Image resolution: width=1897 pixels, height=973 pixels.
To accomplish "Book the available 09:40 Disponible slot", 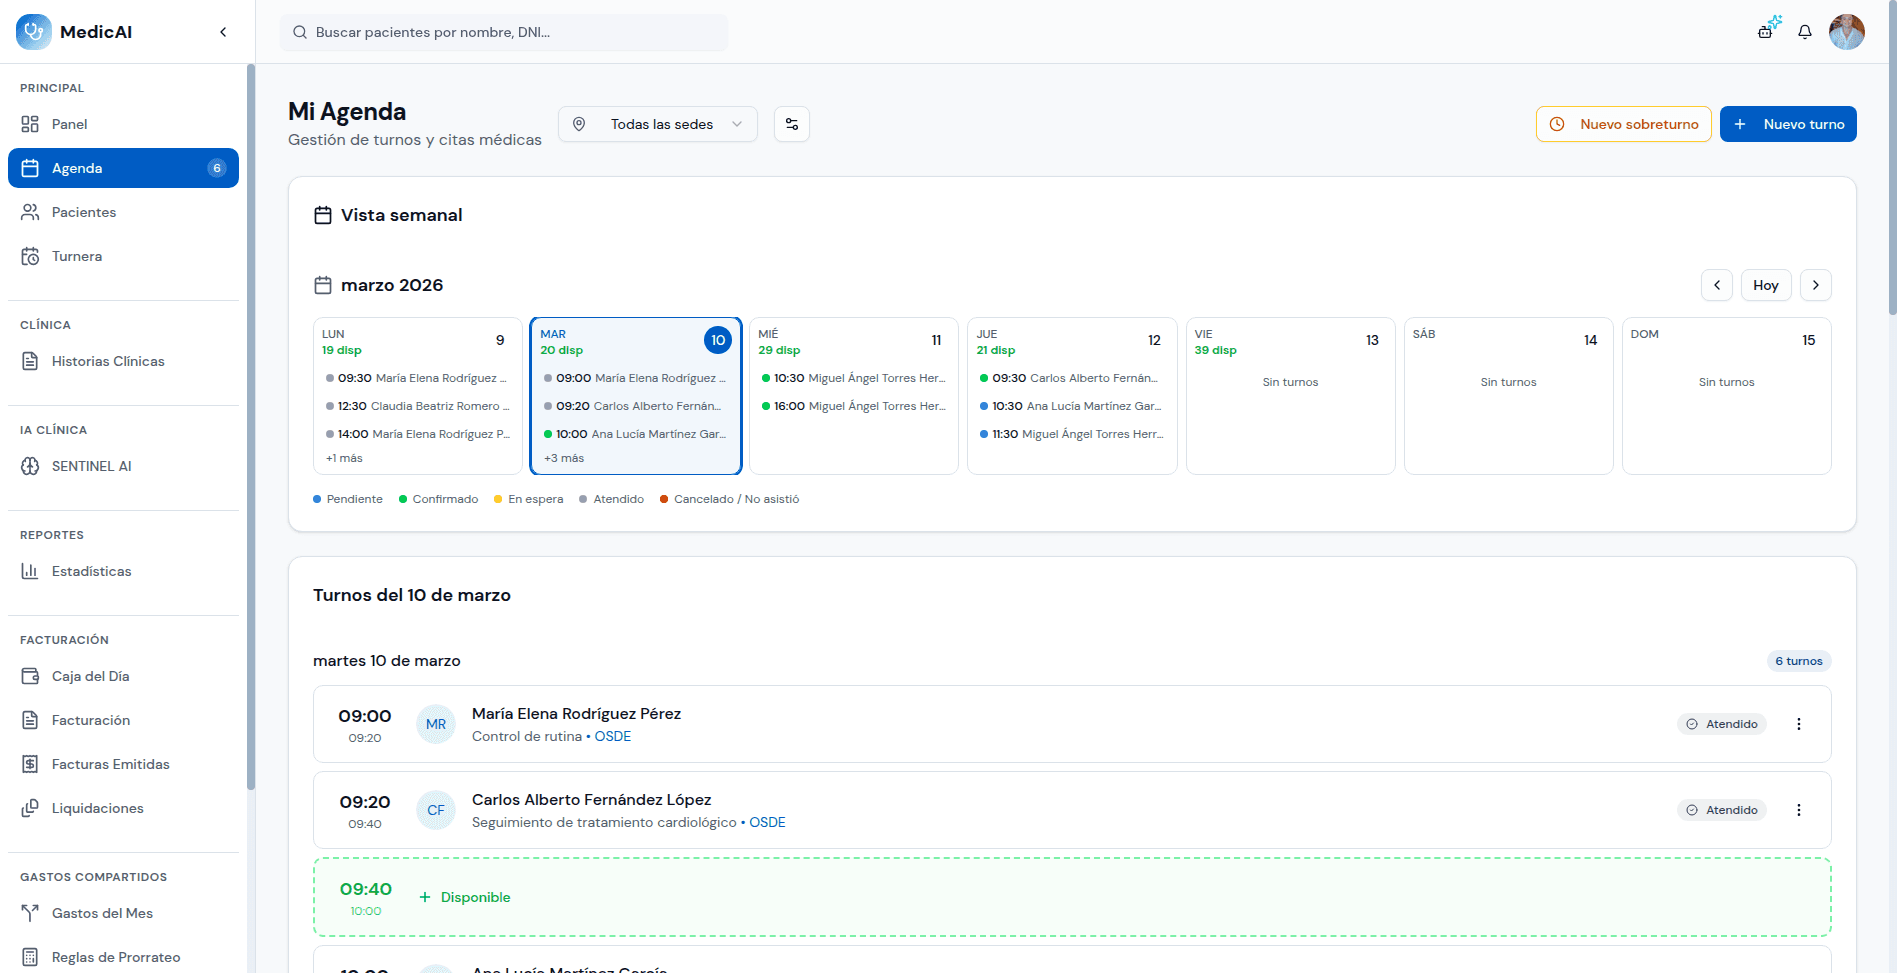I will [x=465, y=897].
